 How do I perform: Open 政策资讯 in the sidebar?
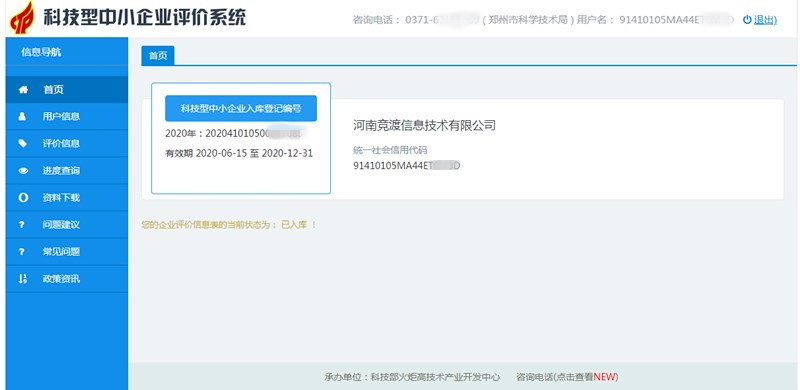(x=67, y=279)
